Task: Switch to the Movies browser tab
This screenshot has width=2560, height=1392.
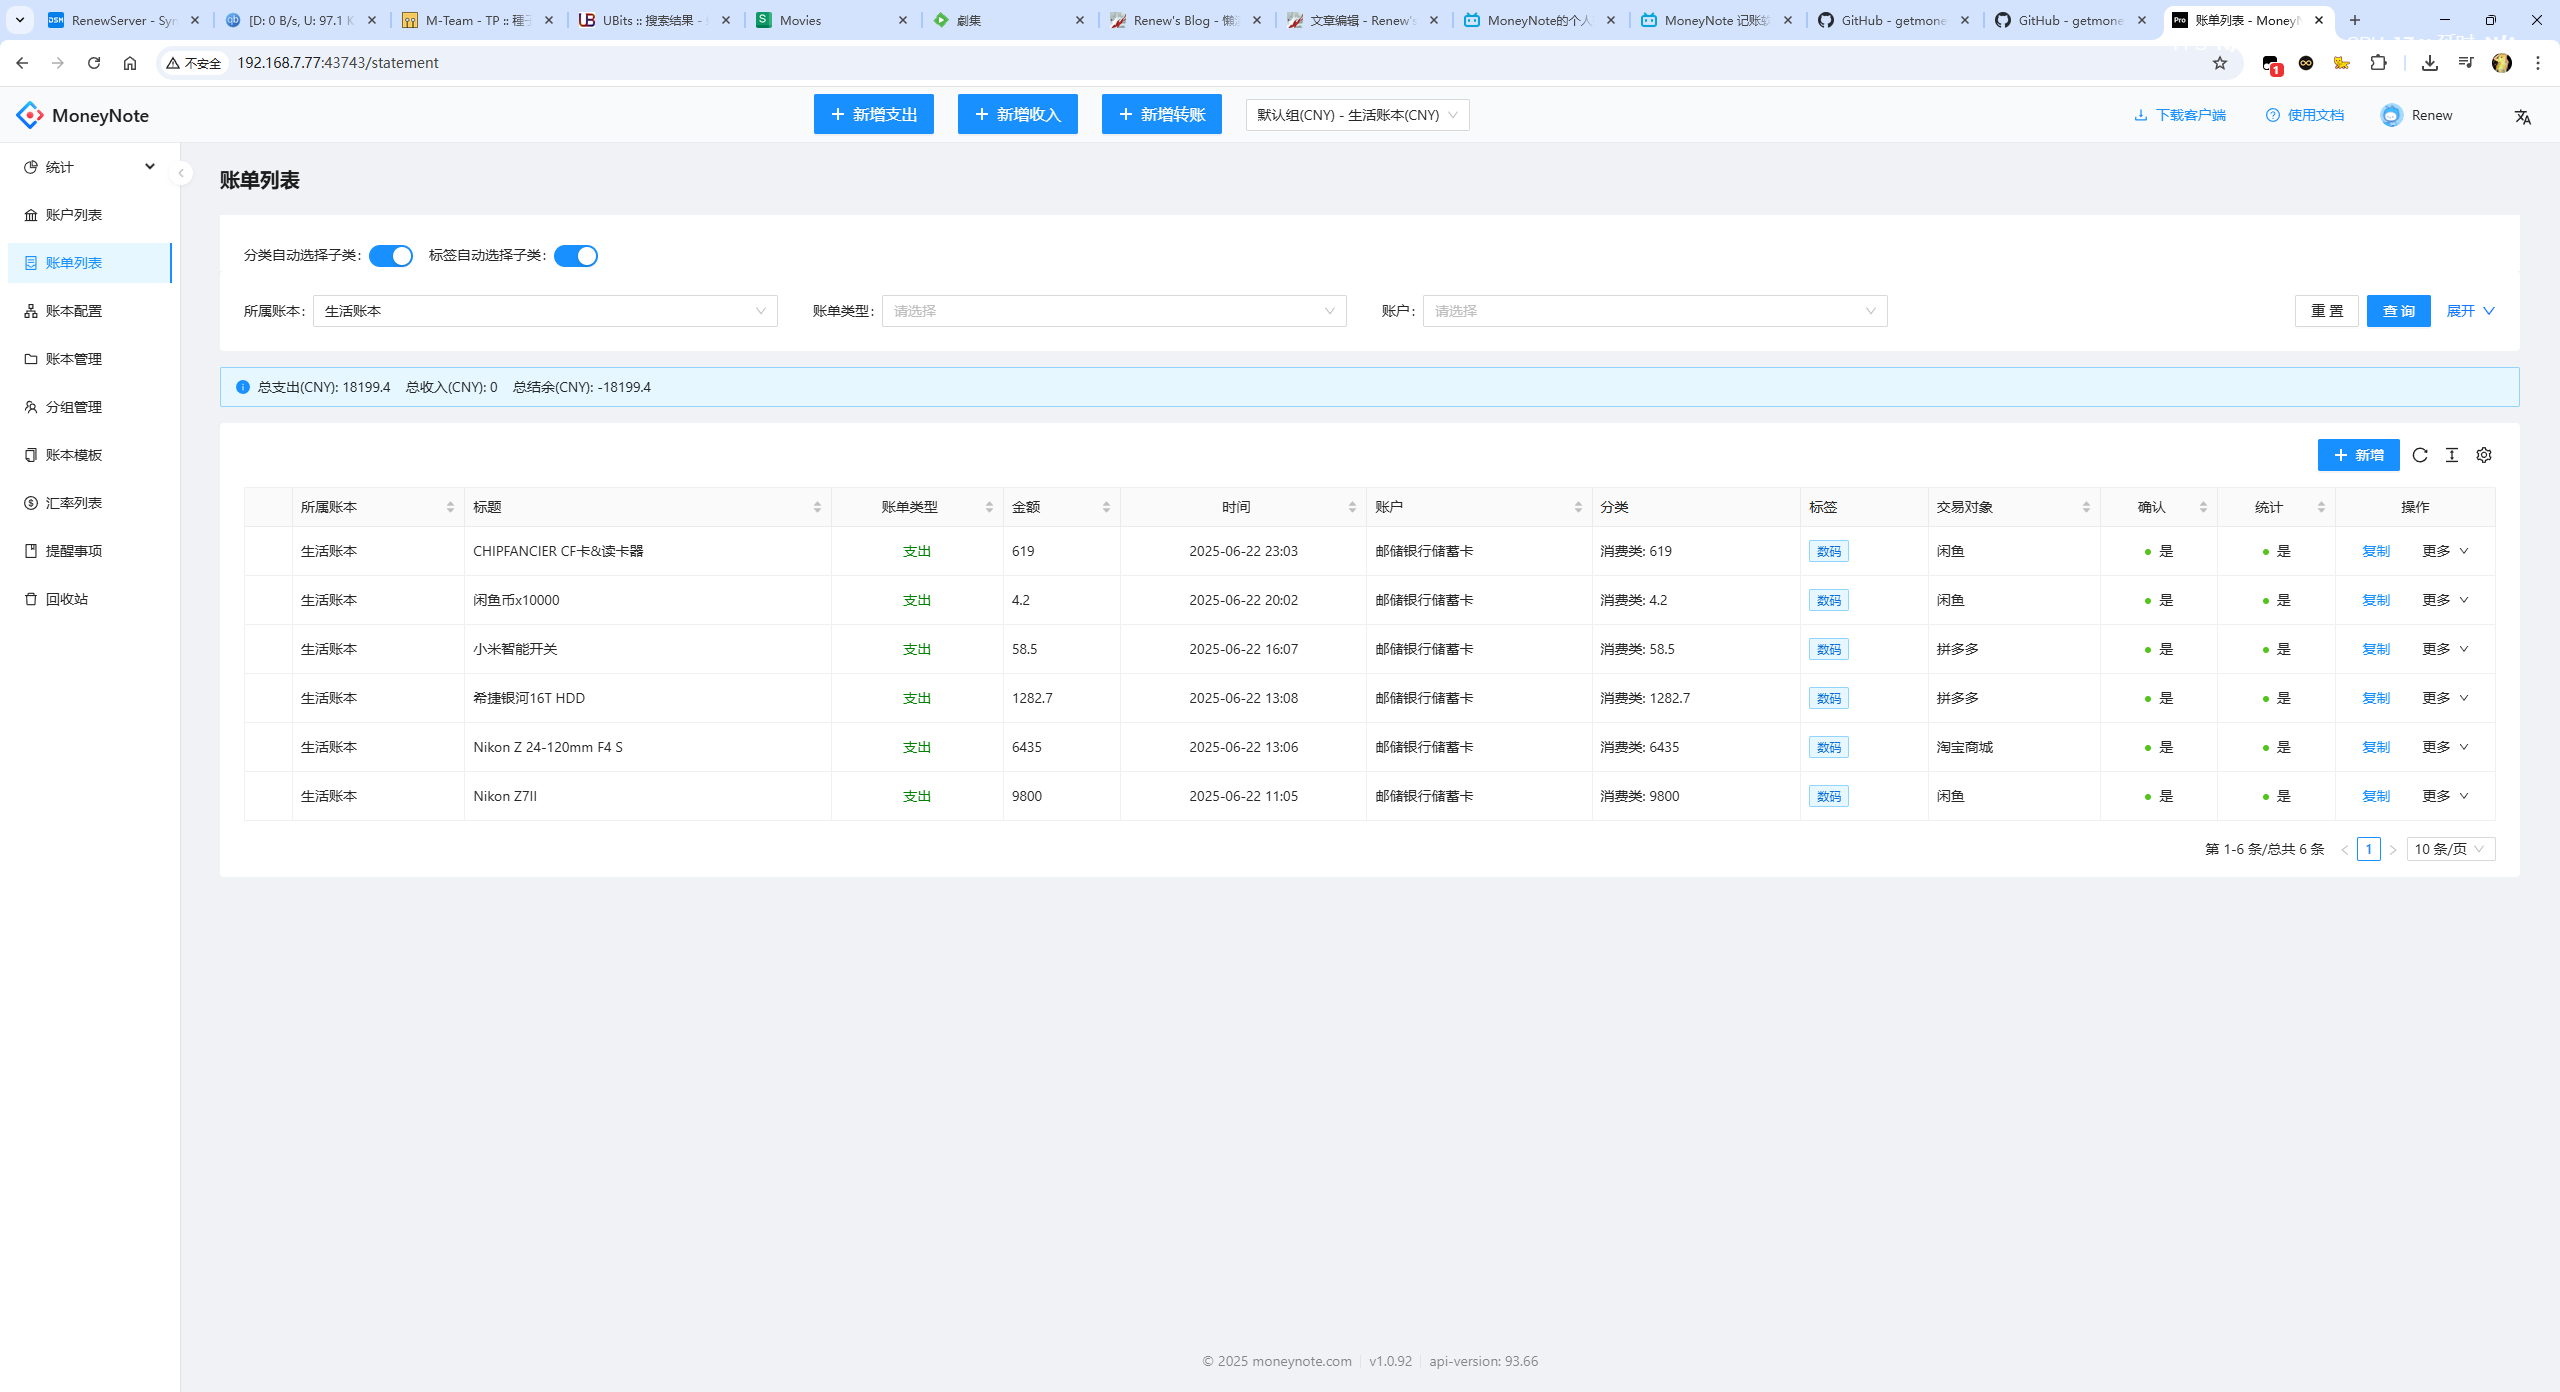Action: tap(832, 20)
